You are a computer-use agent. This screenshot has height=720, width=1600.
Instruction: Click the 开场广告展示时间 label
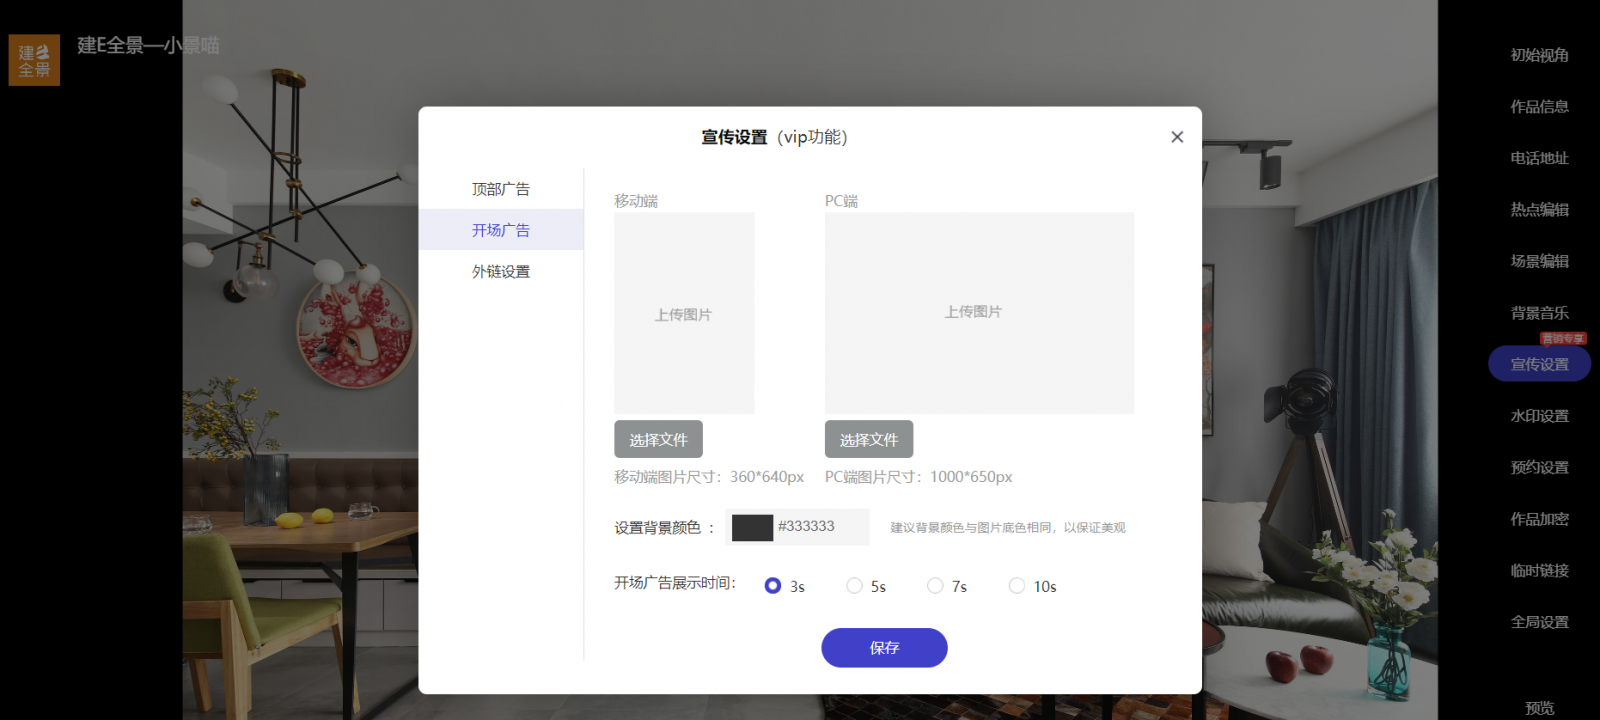pos(675,583)
